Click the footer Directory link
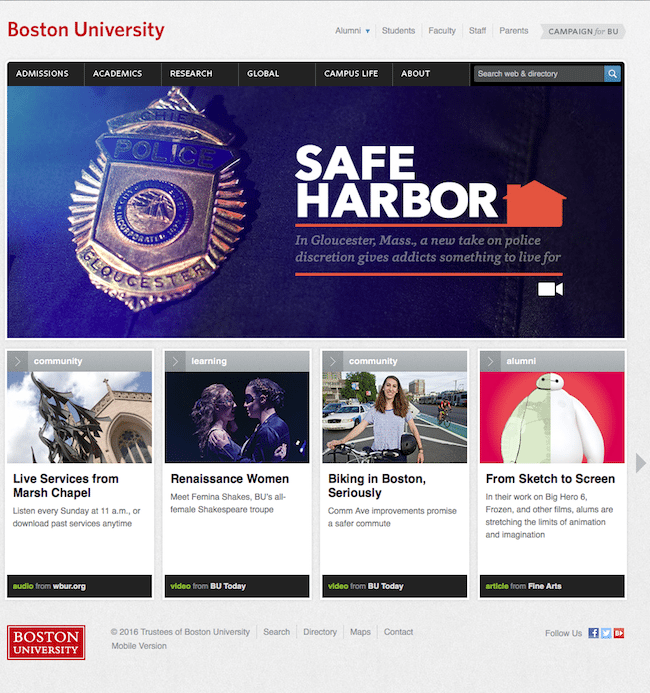Image resolution: width=650 pixels, height=693 pixels. click(x=320, y=632)
